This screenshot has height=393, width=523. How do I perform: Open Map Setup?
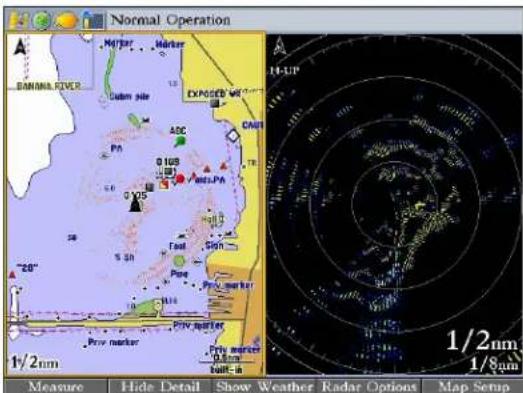coord(473,387)
